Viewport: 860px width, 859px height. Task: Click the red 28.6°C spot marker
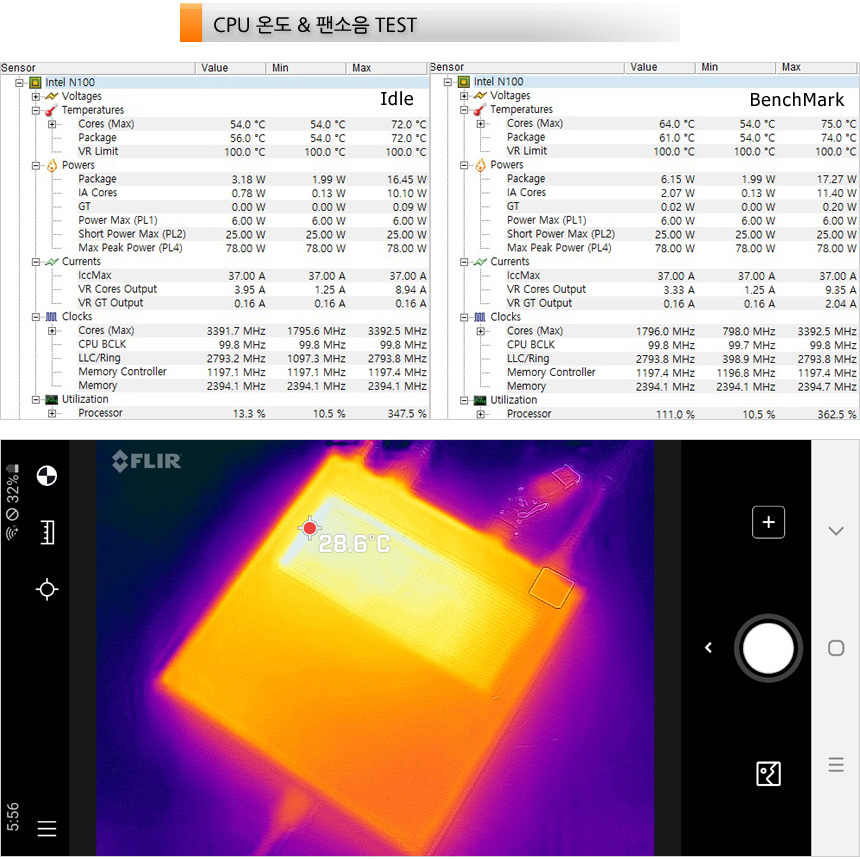[x=310, y=527]
